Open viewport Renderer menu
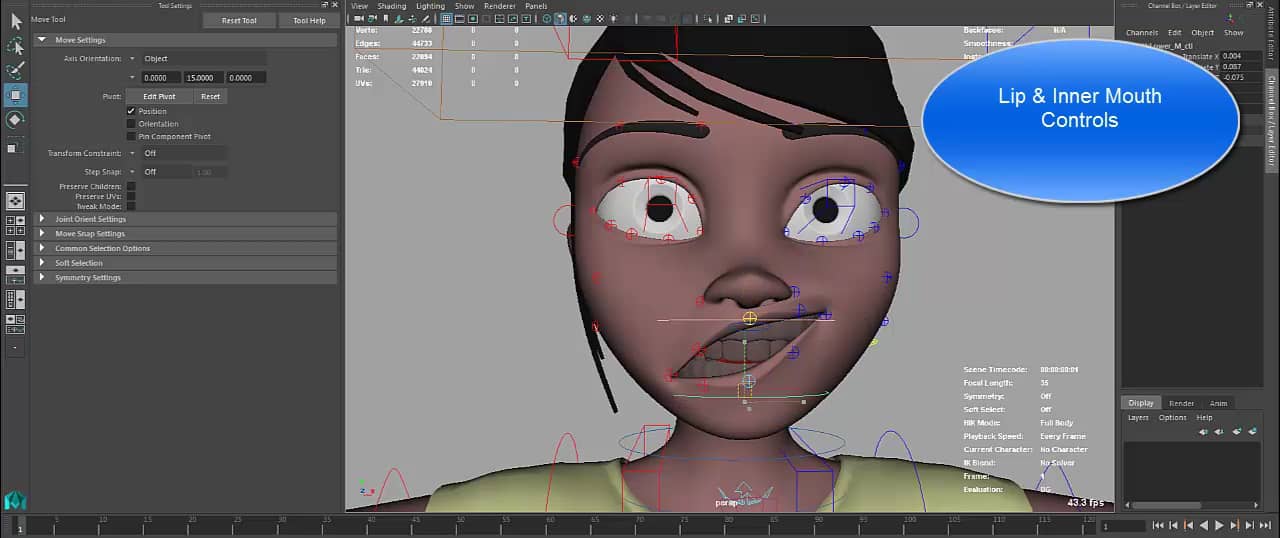 [x=500, y=6]
